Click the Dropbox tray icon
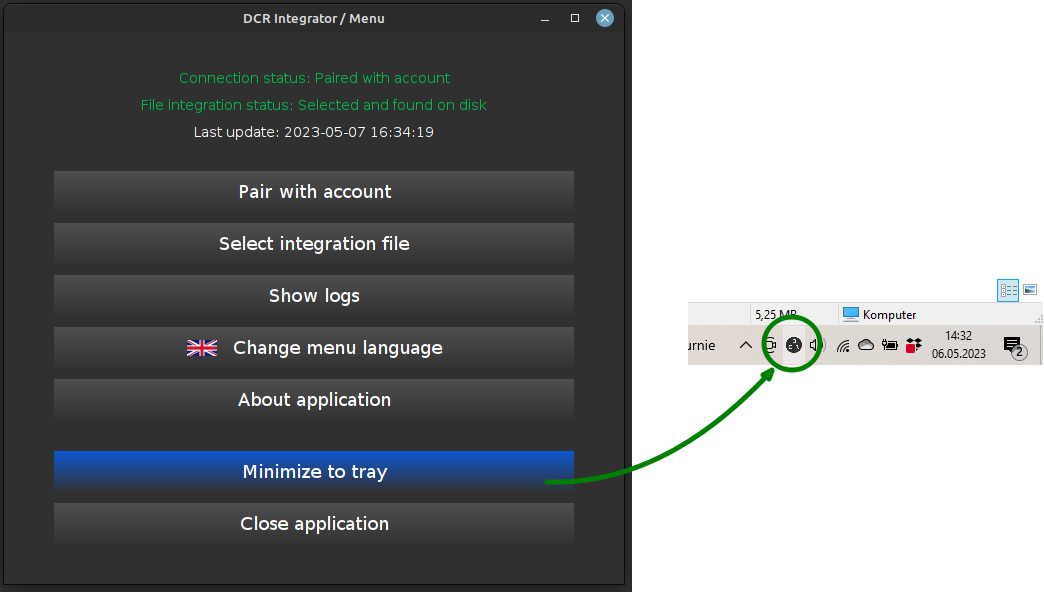 coord(914,345)
